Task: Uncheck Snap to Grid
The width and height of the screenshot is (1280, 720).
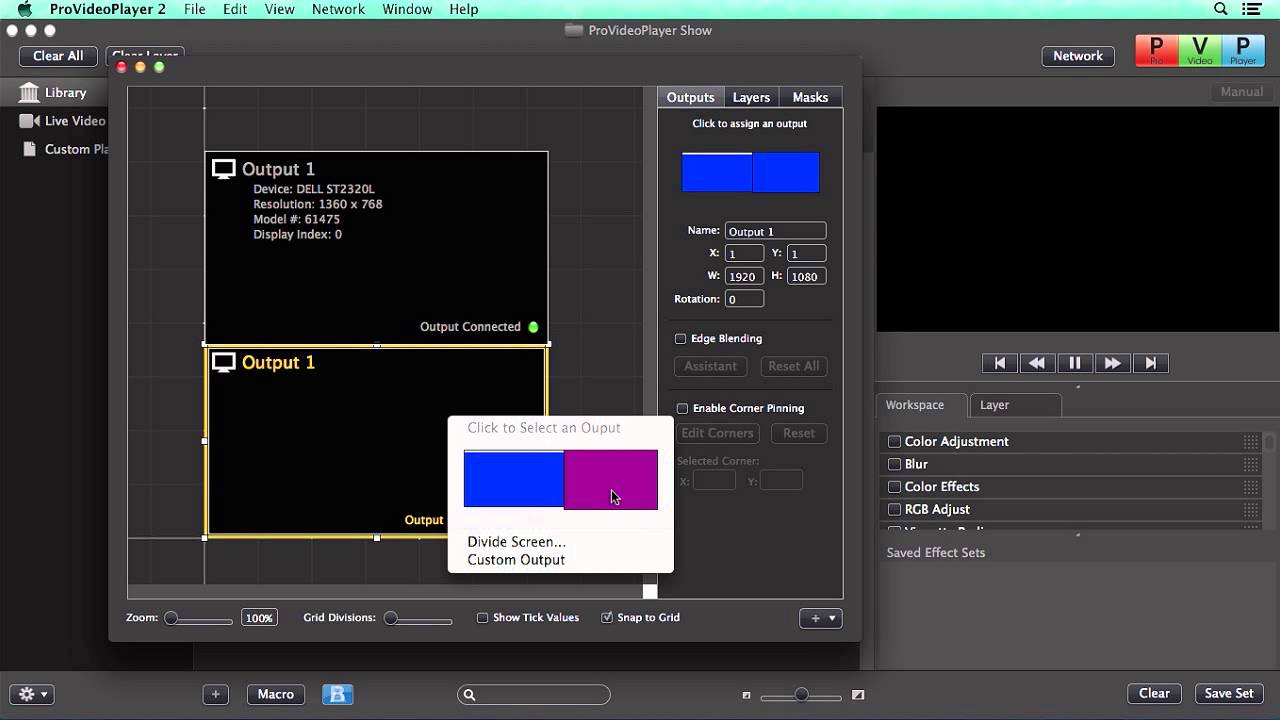Action: 607,618
